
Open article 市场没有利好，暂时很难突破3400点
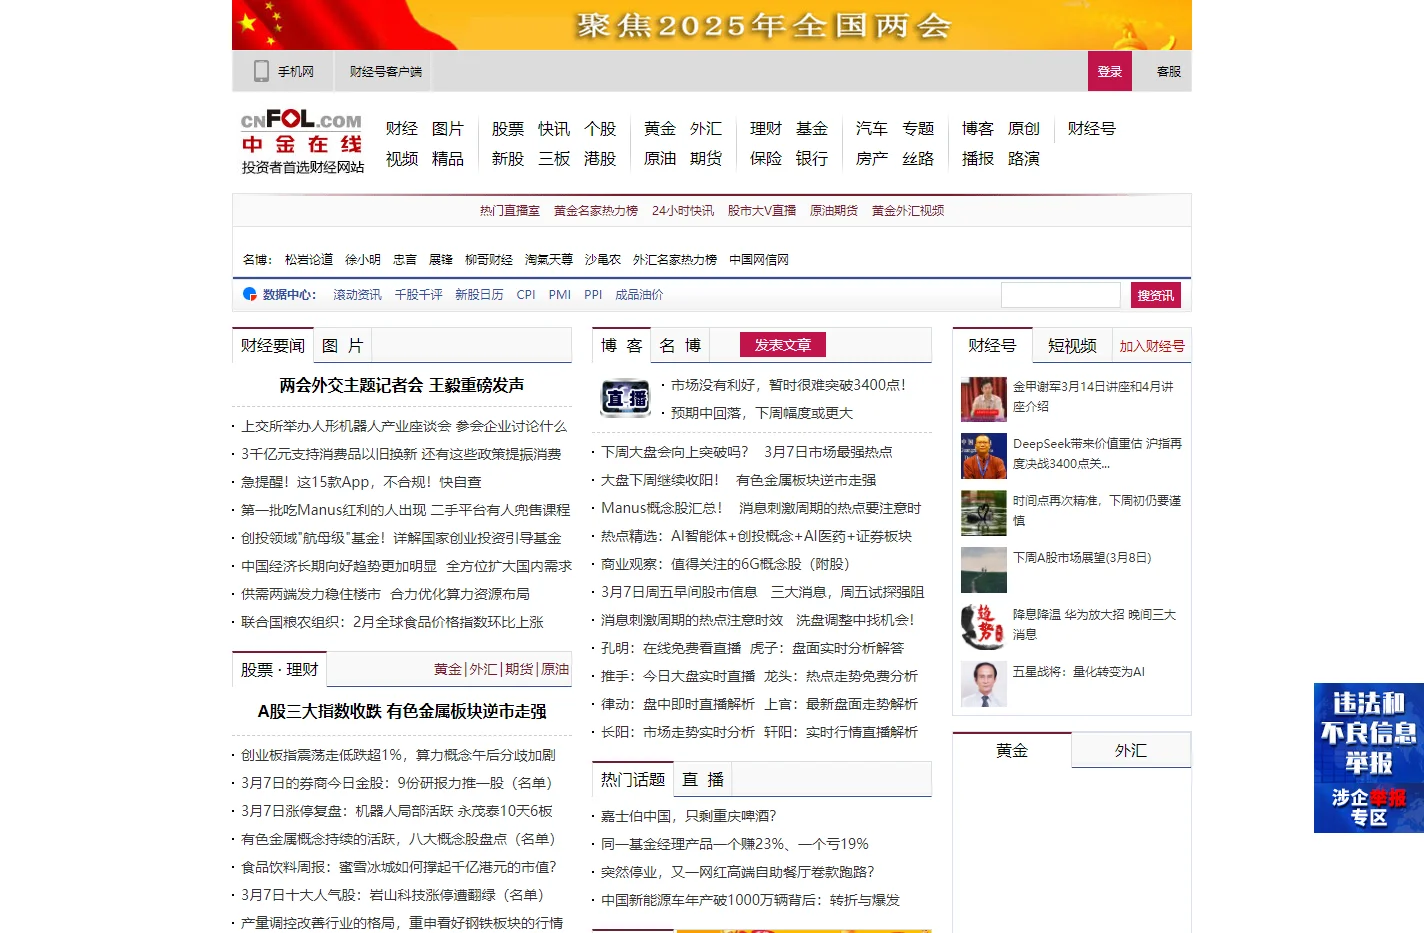pos(788,384)
